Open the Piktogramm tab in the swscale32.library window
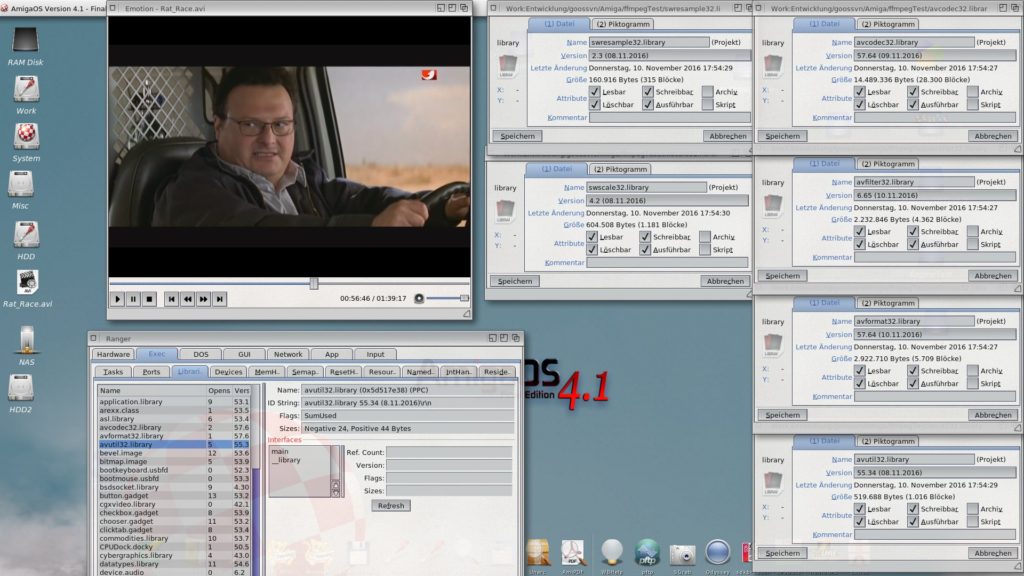This screenshot has height=576, width=1024. (620, 169)
